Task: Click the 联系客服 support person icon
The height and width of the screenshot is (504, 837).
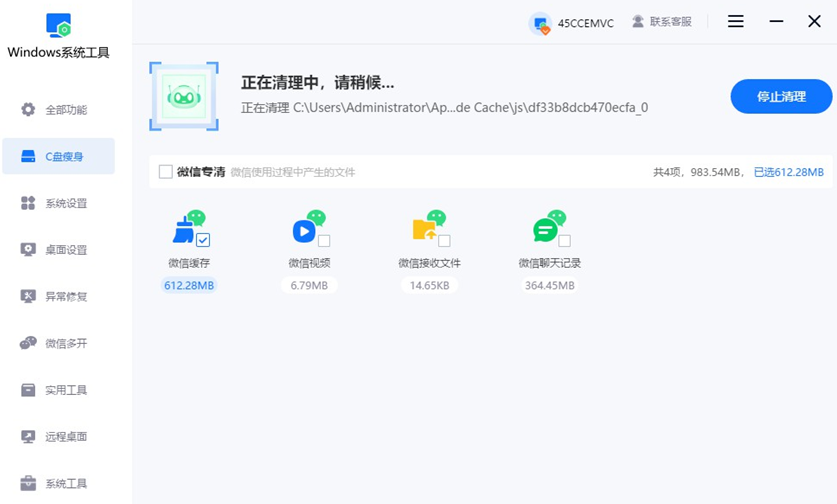Action: click(x=637, y=21)
